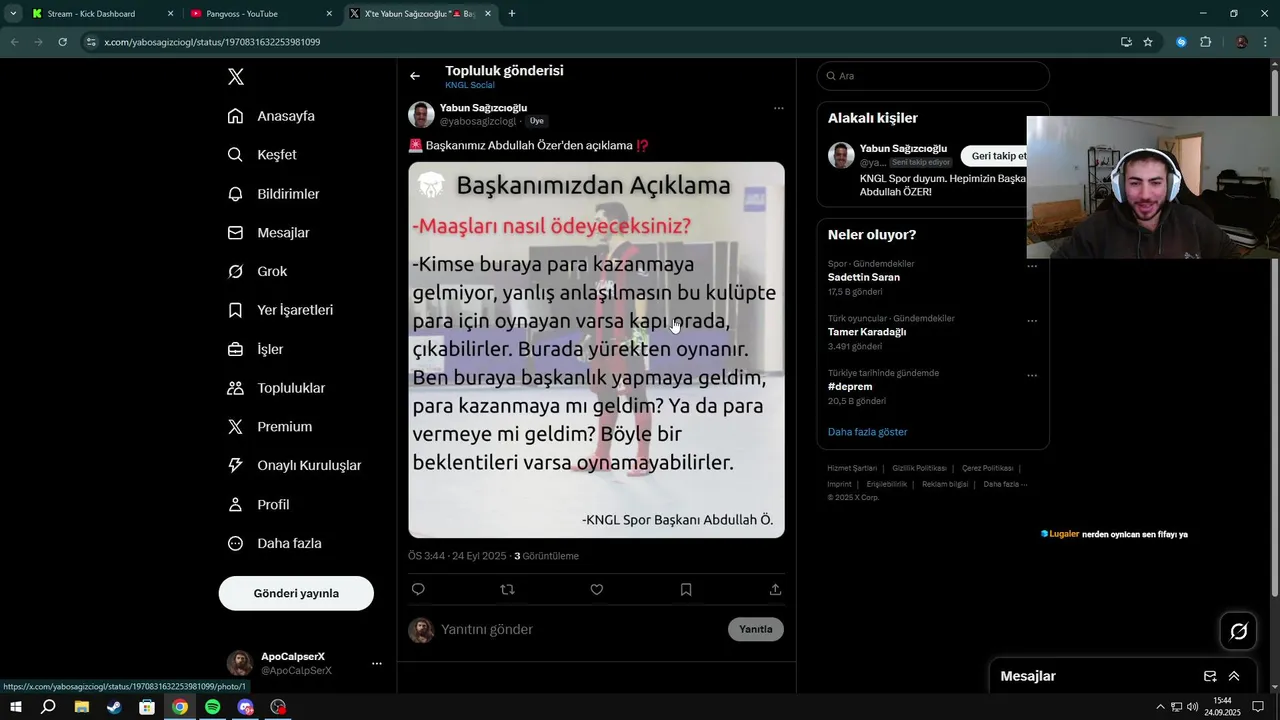Viewport: 1280px width, 720px height.
Task: Open Chrome three-dot menu
Action: click(x=1265, y=42)
